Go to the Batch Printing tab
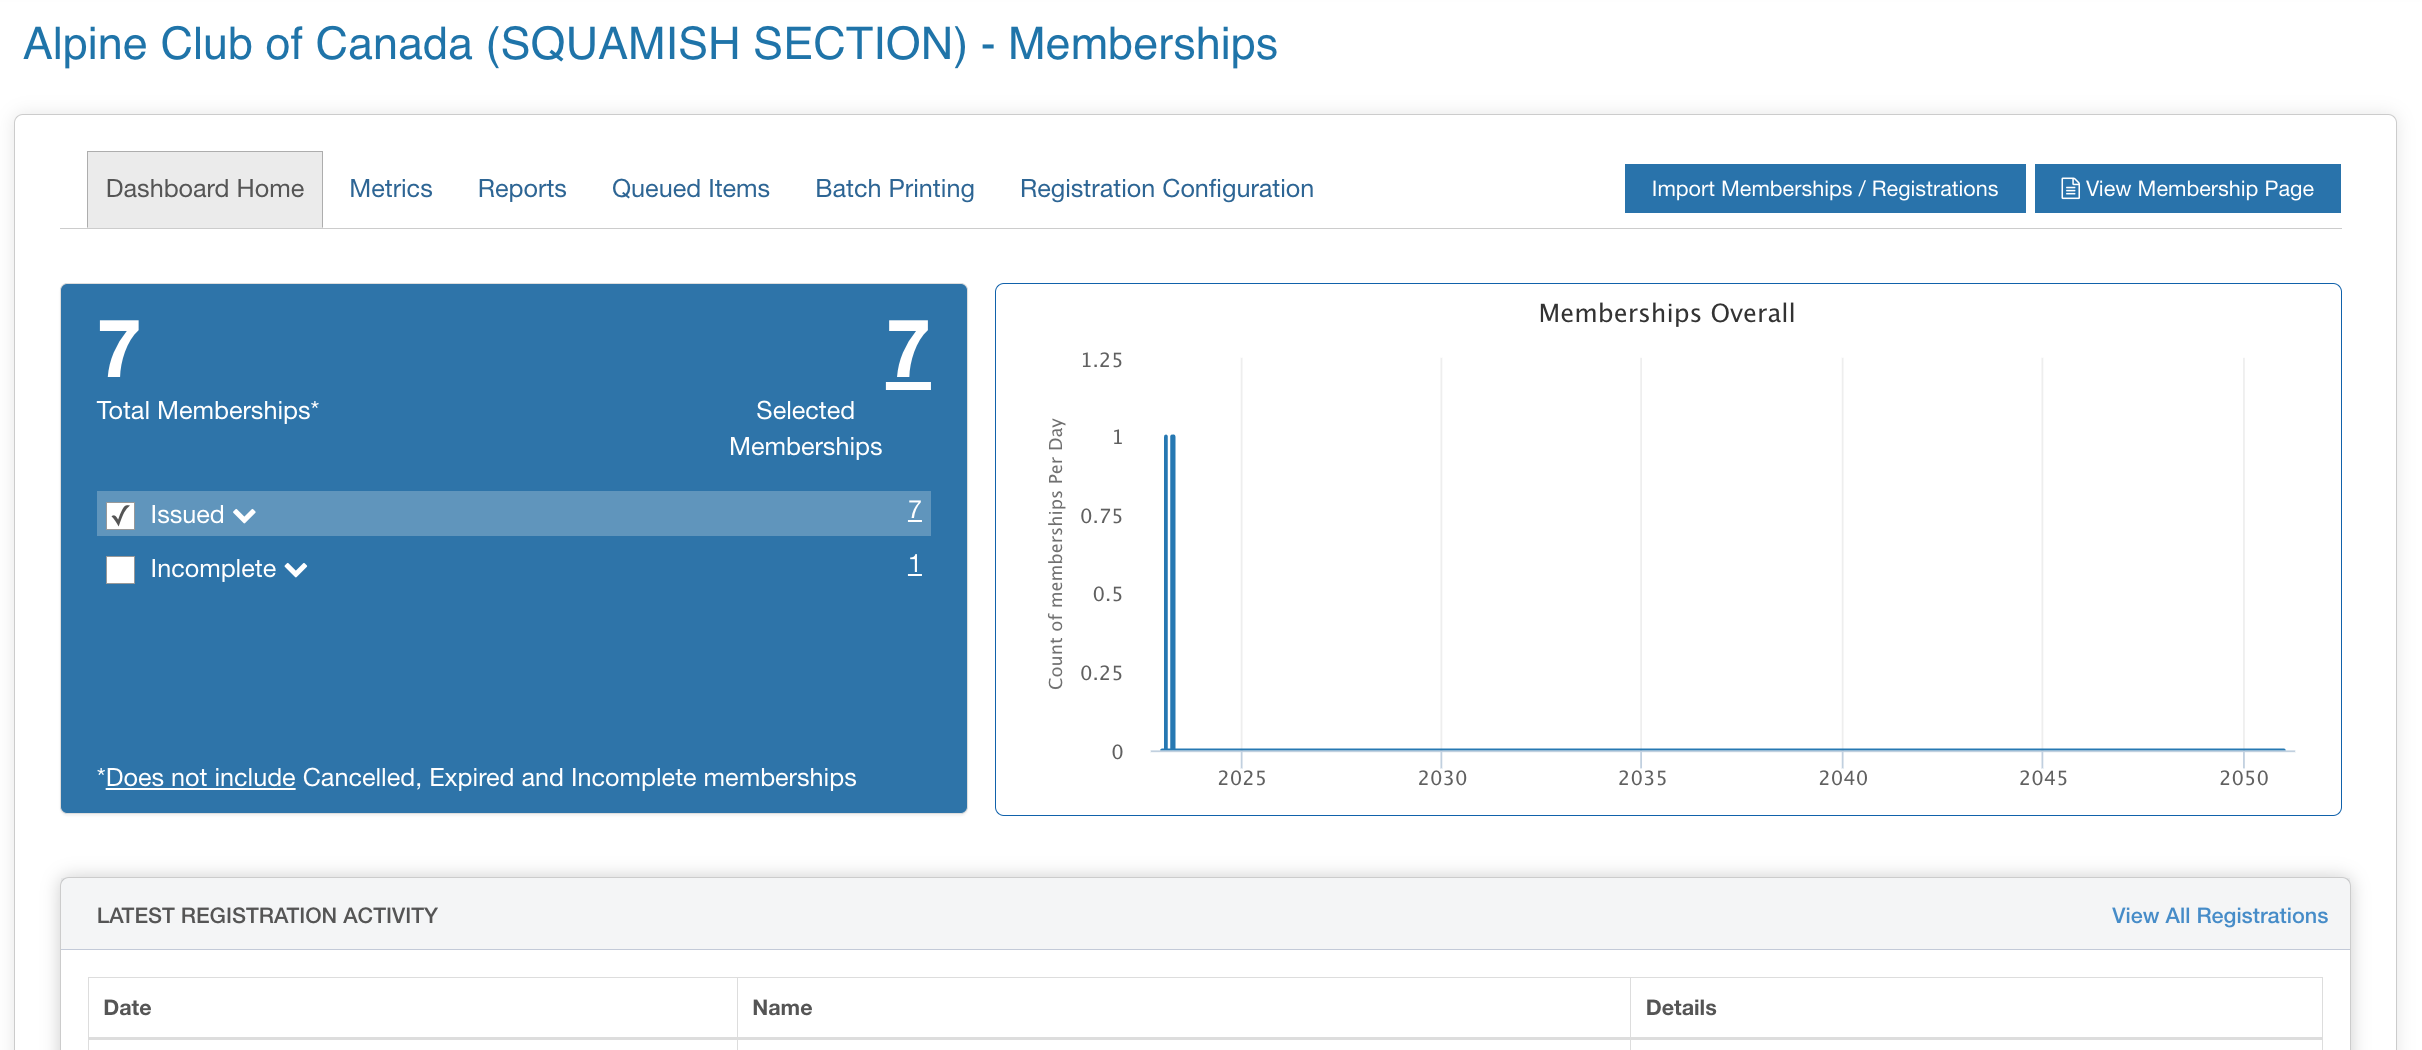 (x=895, y=189)
